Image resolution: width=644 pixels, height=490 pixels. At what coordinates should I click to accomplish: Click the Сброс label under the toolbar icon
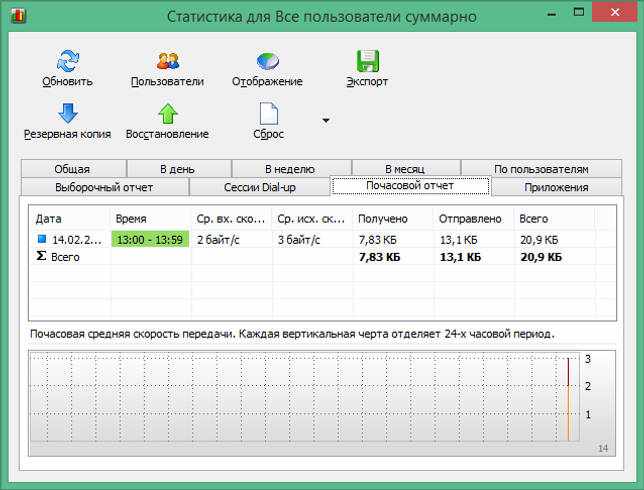click(269, 134)
